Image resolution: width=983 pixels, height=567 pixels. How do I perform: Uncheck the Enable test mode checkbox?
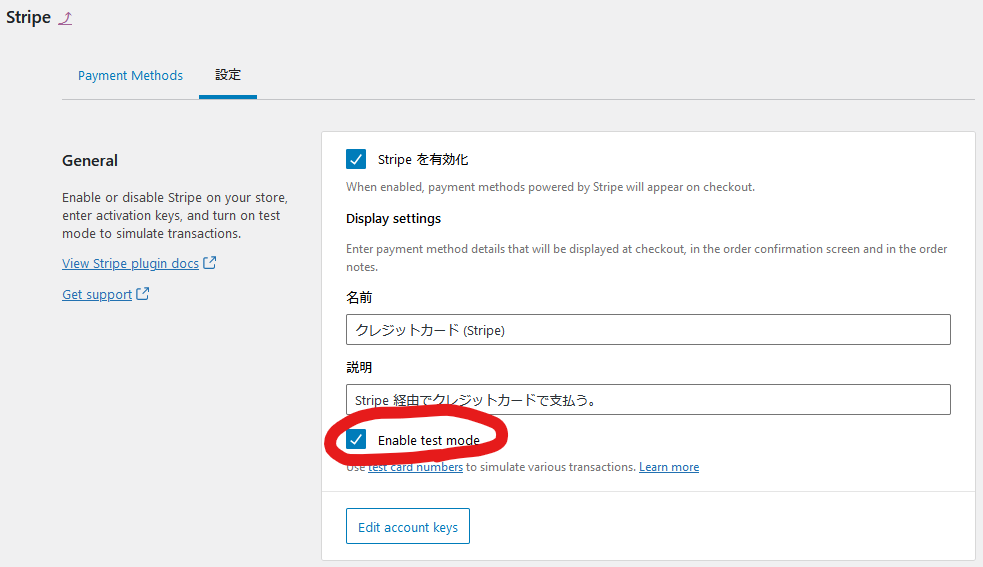pyautogui.click(x=356, y=440)
